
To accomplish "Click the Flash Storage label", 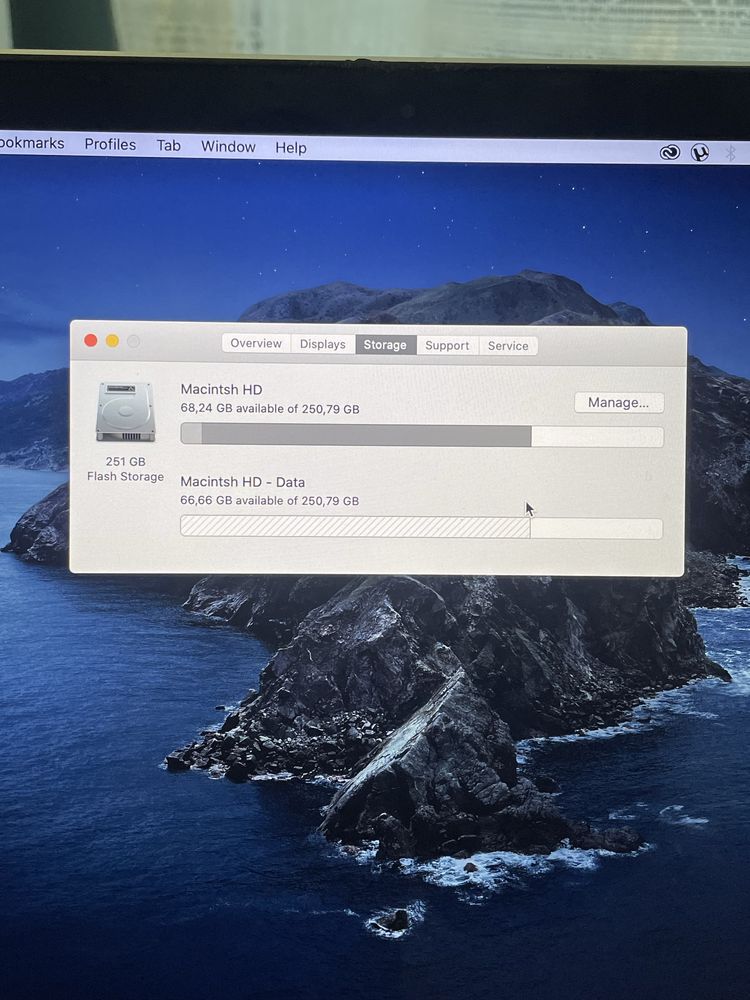I will point(126,476).
